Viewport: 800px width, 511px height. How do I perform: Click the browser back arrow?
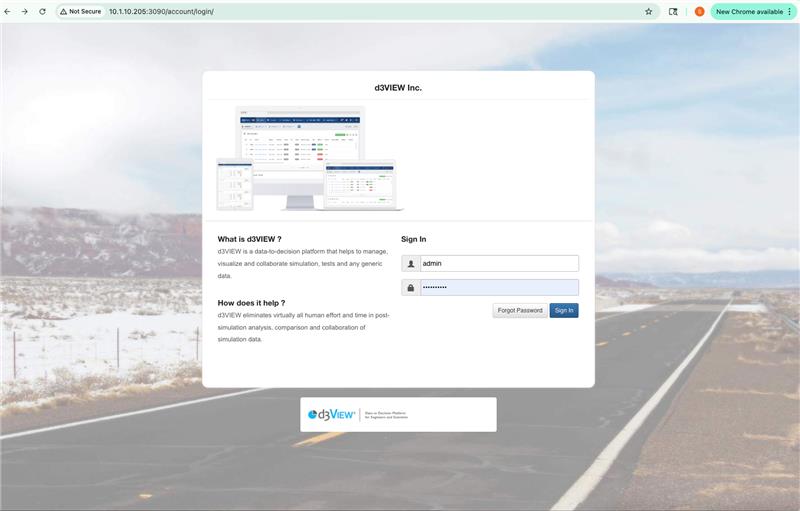pyautogui.click(x=7, y=11)
